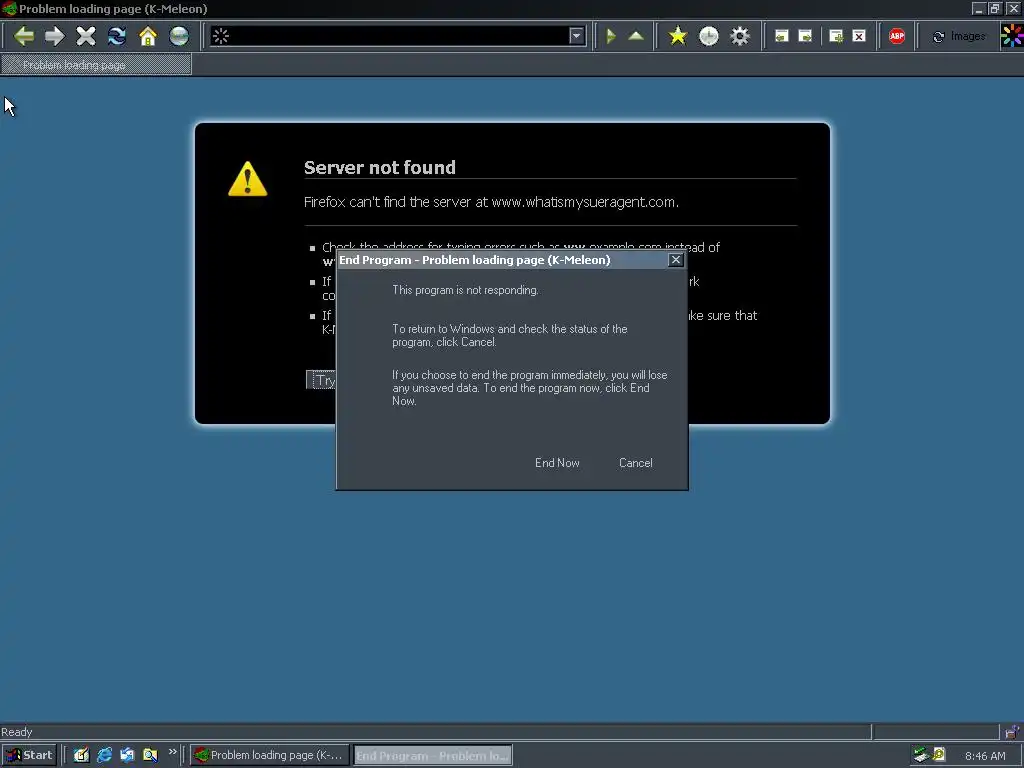Image resolution: width=1024 pixels, height=768 pixels.
Task: Click the 8:46 AM system clock
Action: [x=985, y=756]
